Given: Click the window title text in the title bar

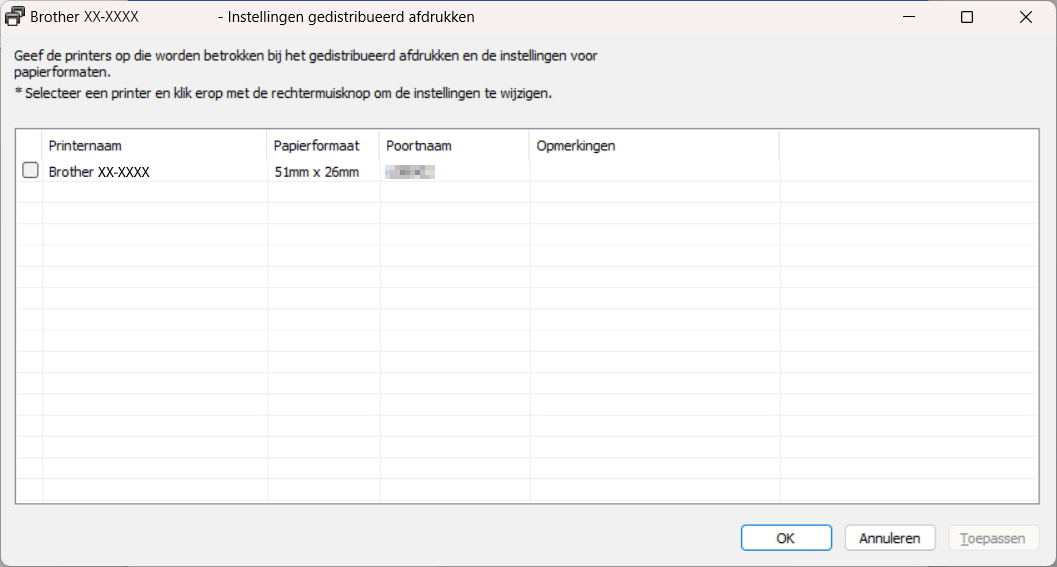Looking at the screenshot, I should tap(346, 17).
